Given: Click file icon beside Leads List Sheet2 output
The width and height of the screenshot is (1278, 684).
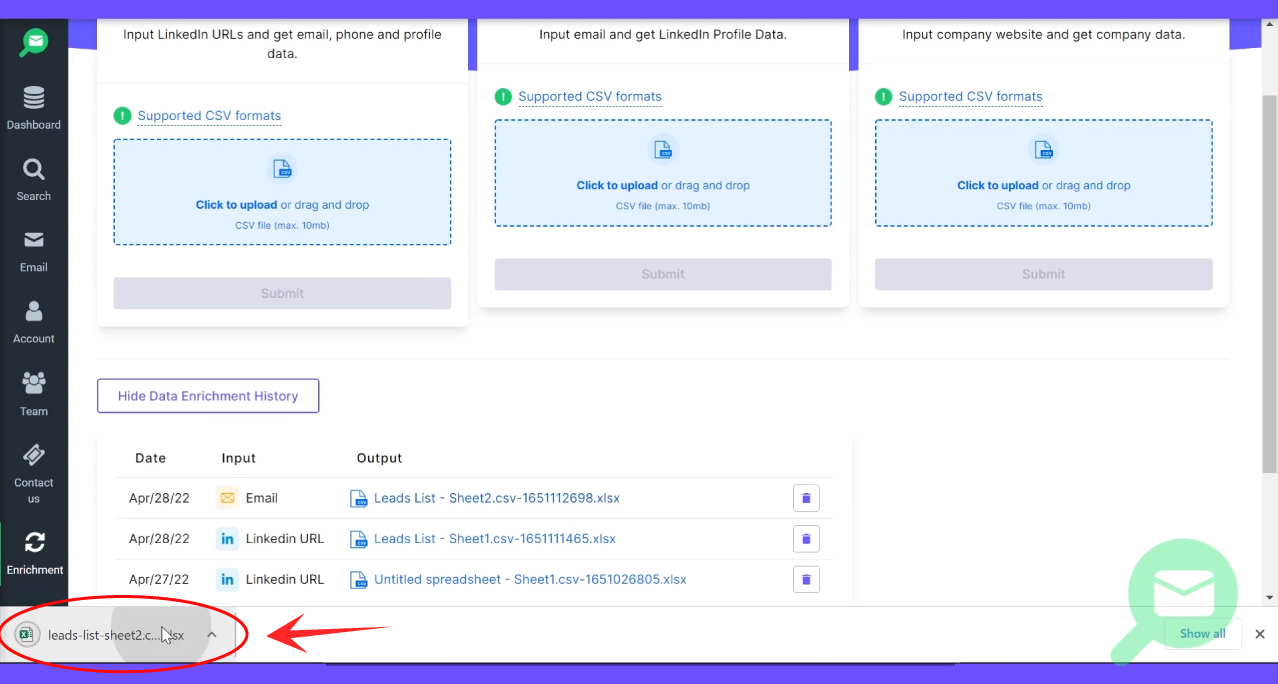Looking at the screenshot, I should [x=359, y=498].
